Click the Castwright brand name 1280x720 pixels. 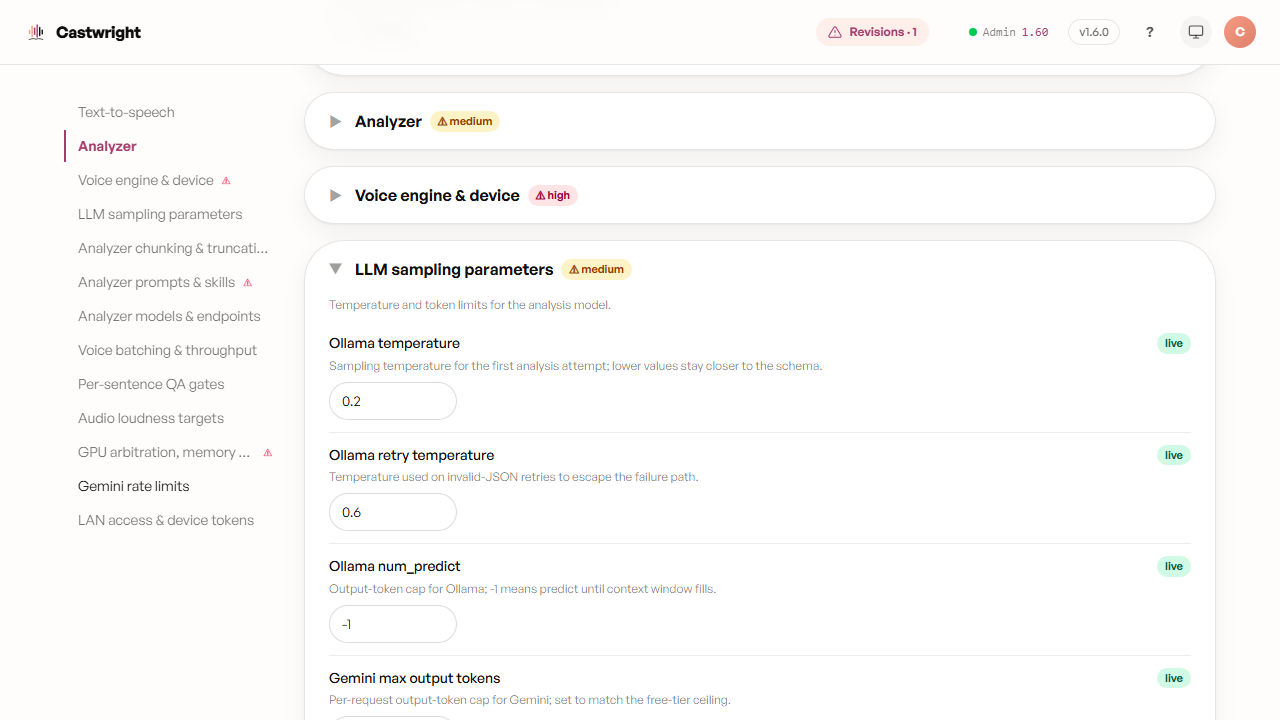98,33
